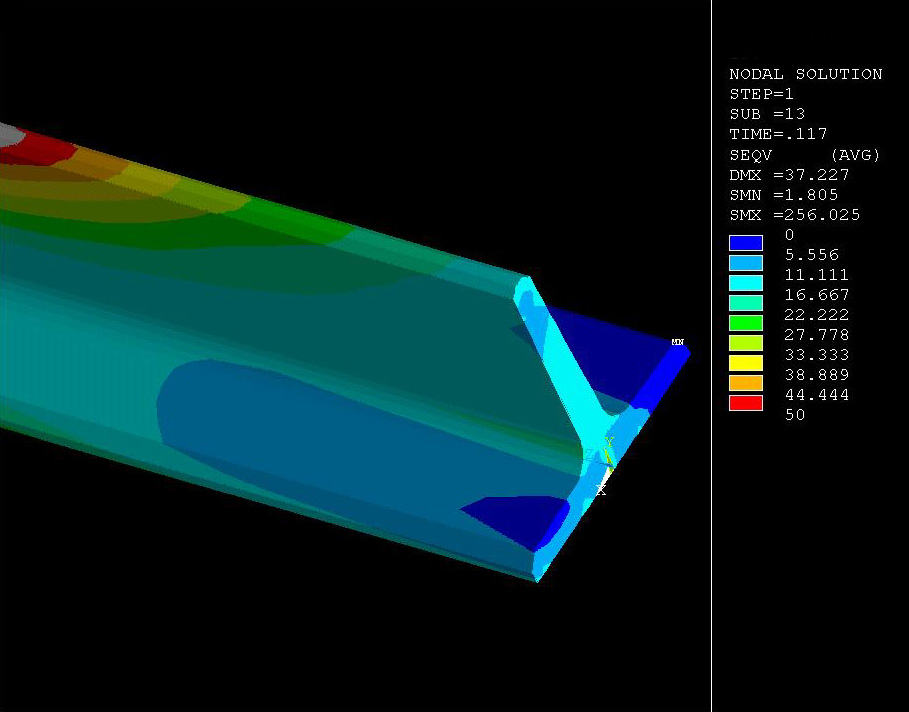909x712 pixels.
Task: Click the legend value 50
Action: pyautogui.click(x=795, y=415)
